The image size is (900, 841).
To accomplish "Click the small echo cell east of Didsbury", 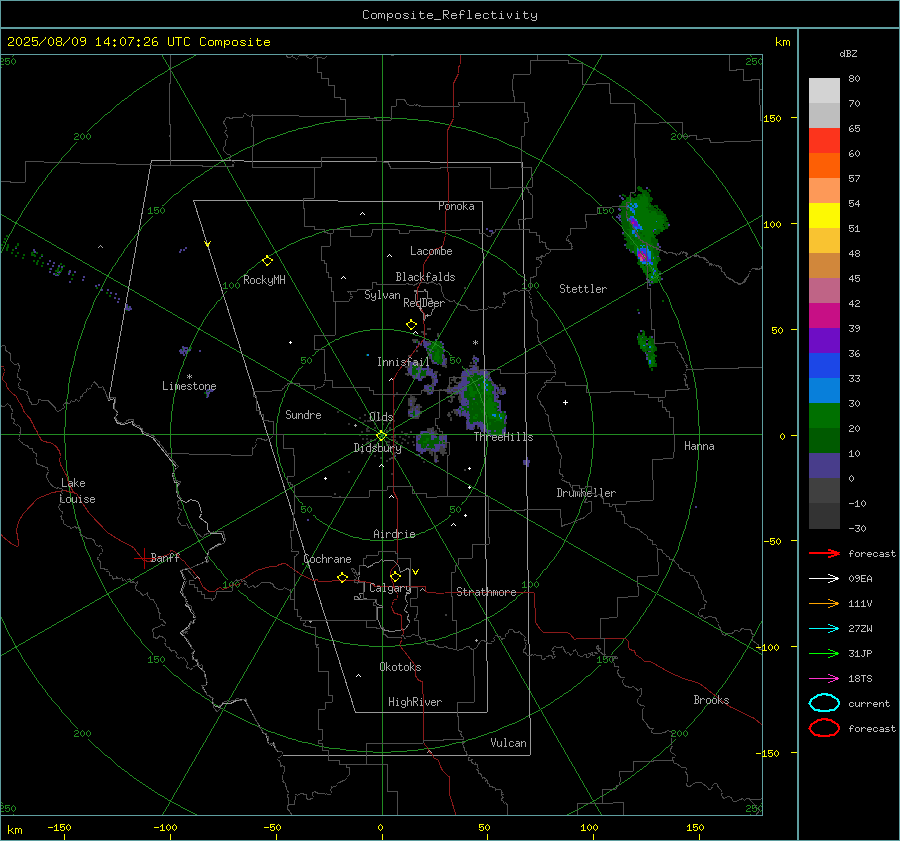I will 430,443.
